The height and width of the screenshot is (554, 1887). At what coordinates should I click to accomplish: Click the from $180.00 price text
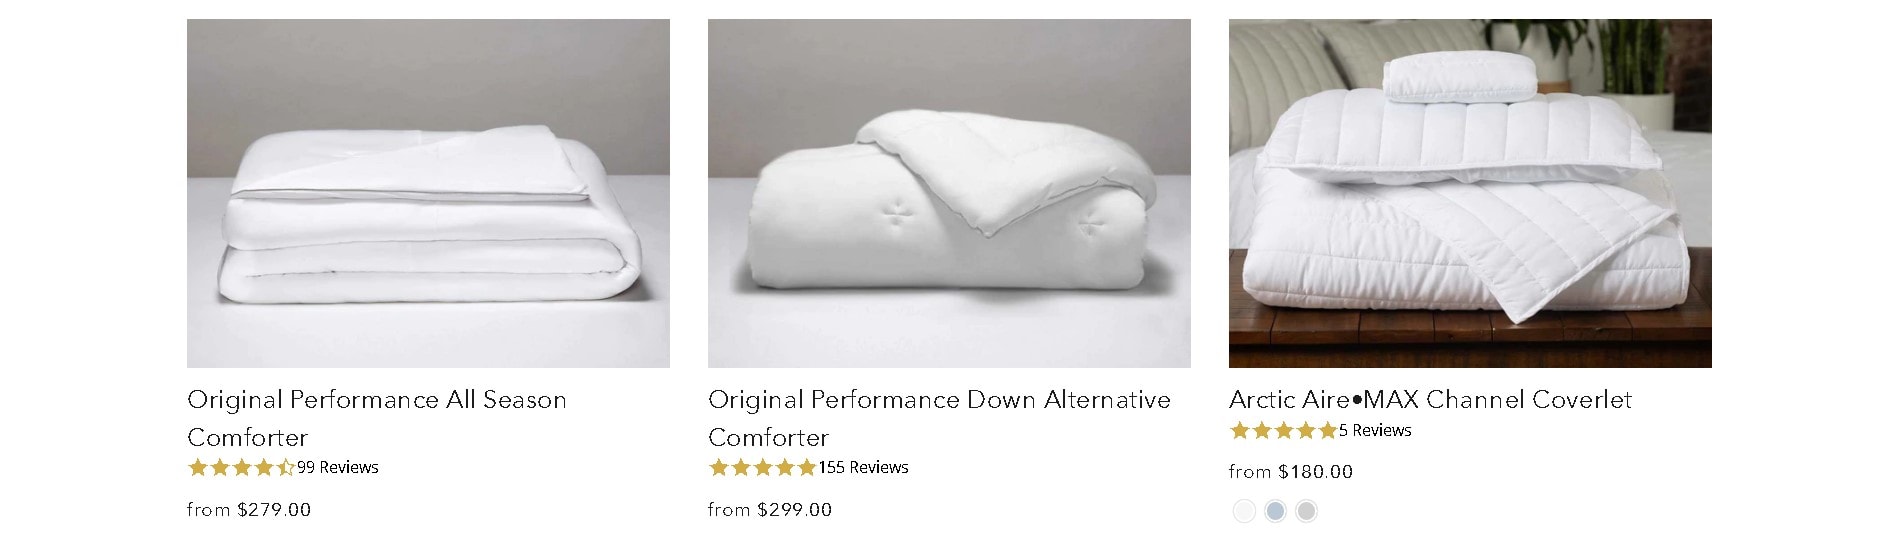click(1291, 471)
